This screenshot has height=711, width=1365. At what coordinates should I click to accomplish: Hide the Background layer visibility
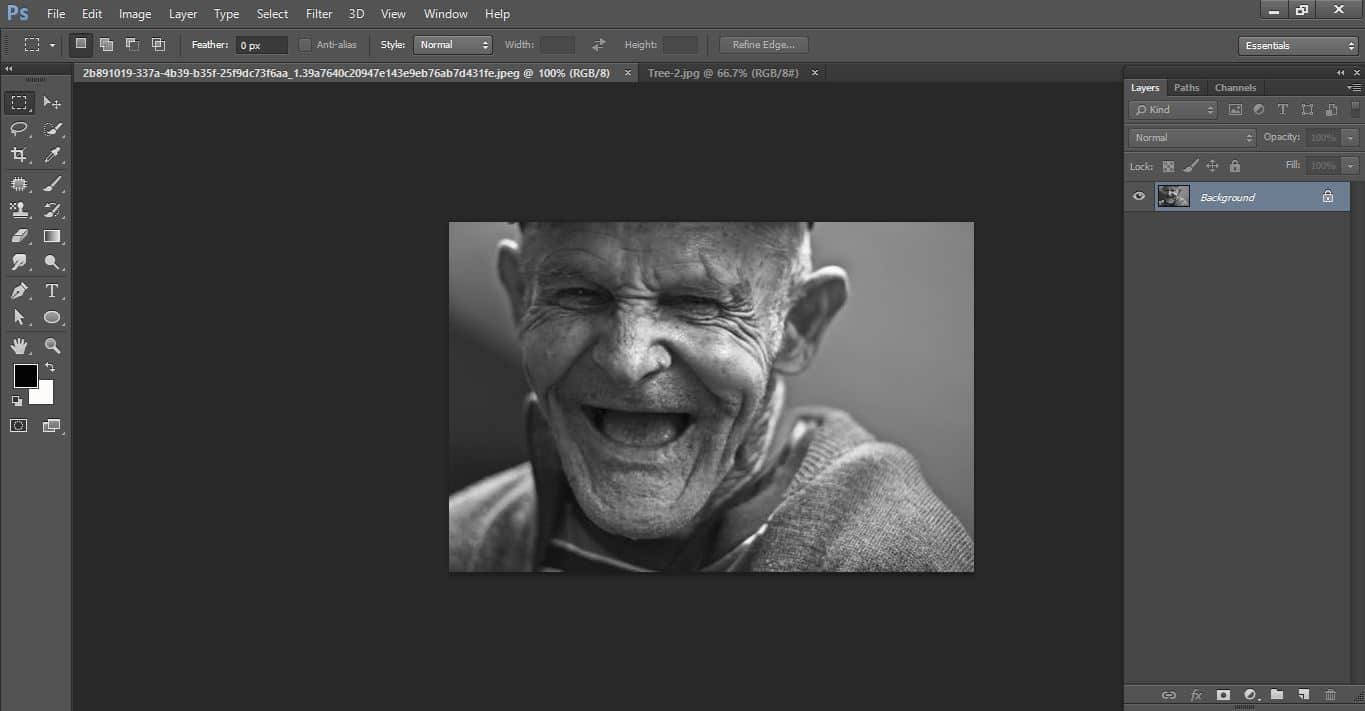[1138, 196]
